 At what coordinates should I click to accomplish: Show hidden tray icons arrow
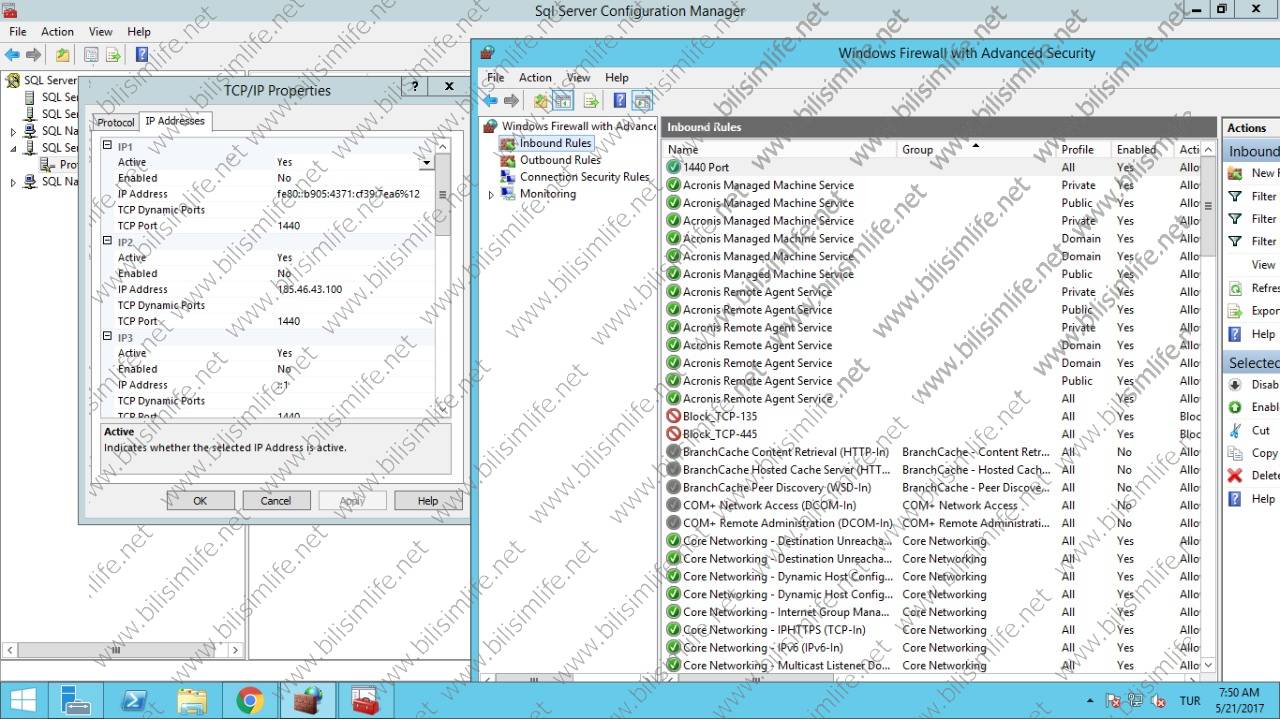click(x=1090, y=700)
